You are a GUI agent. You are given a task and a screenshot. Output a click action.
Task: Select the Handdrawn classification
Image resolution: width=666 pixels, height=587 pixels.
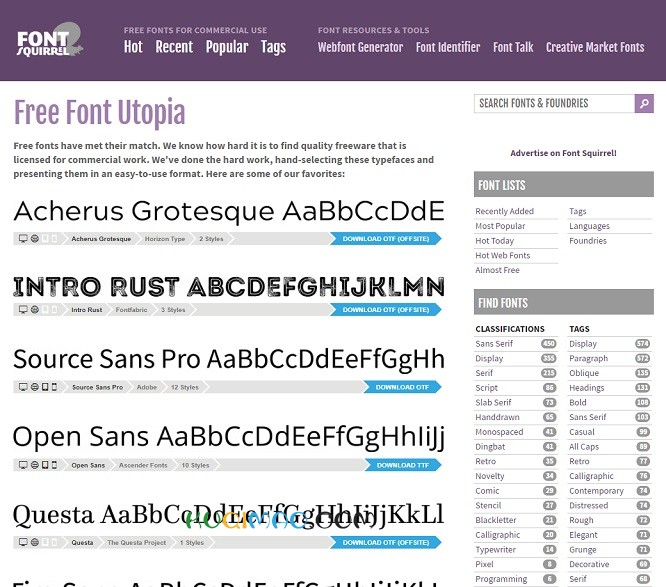pos(497,417)
